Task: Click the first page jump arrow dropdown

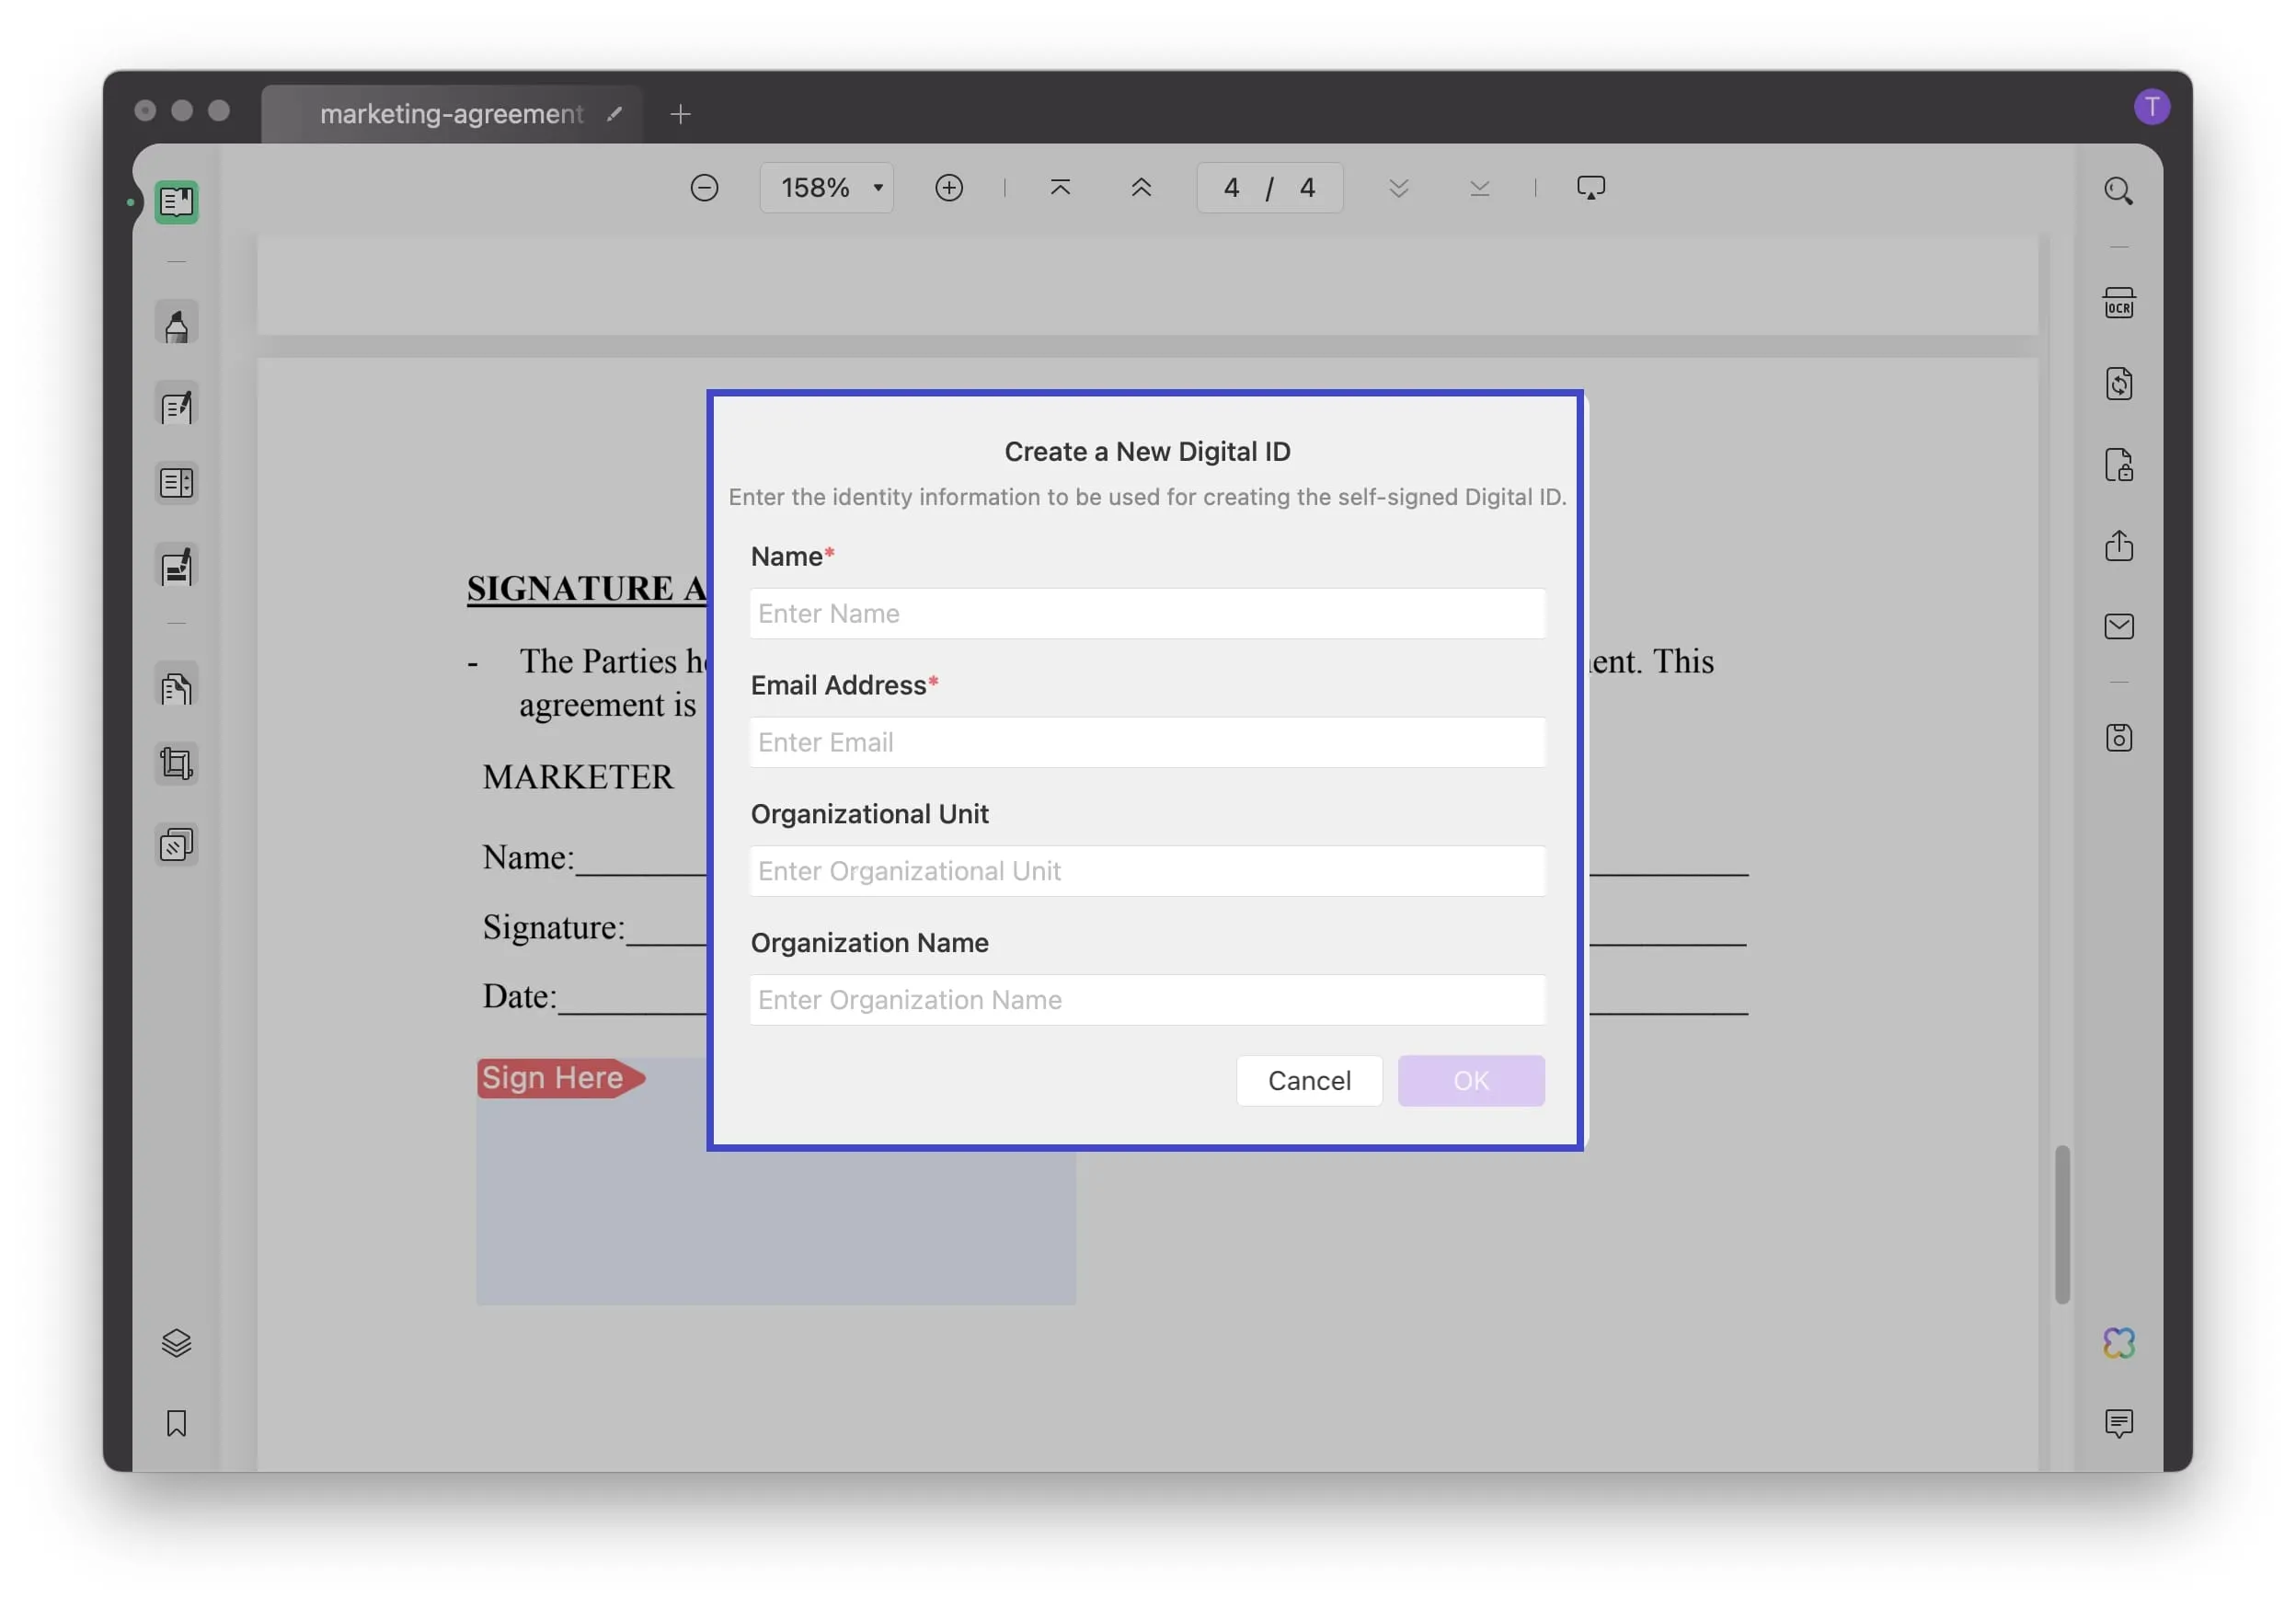Action: point(1061,187)
